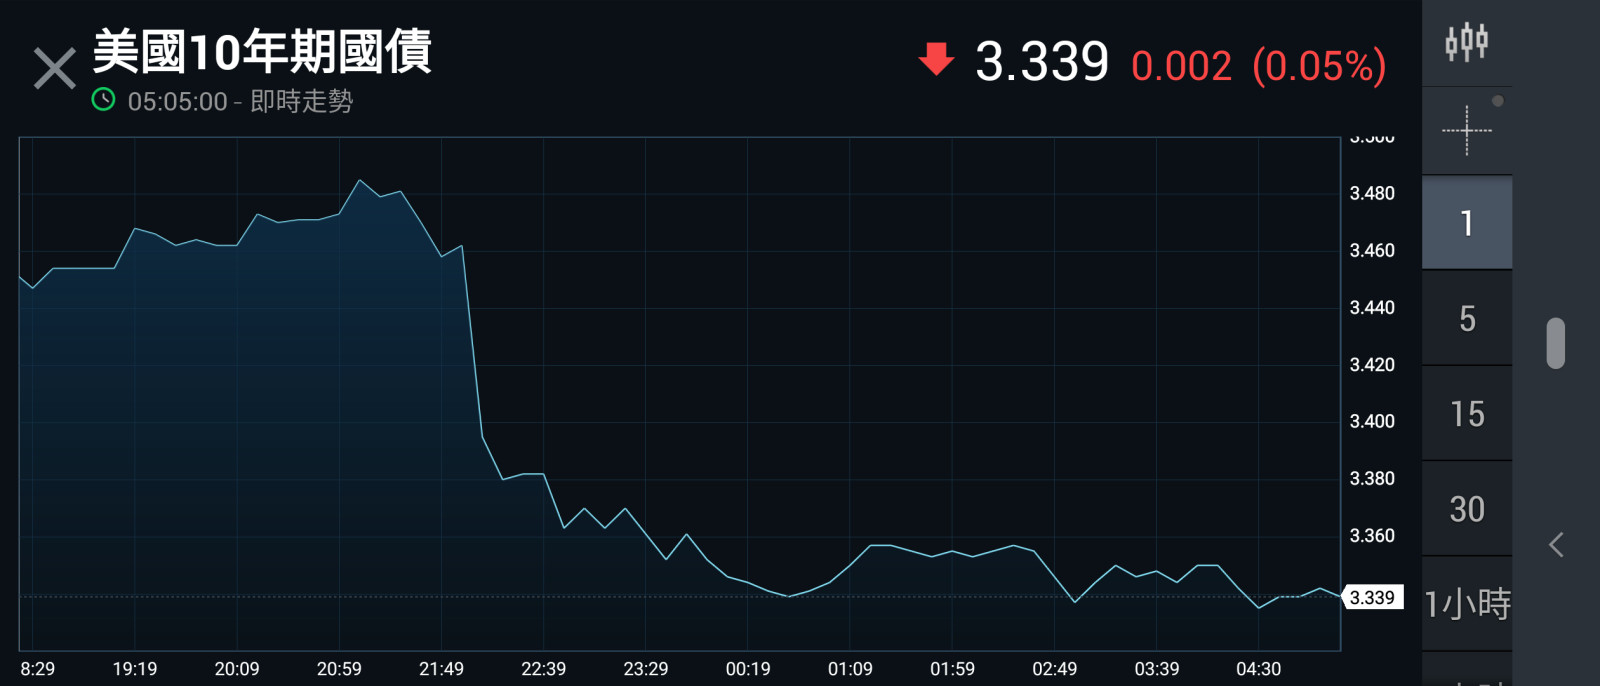Click the percent change (0.05%)

point(1319,66)
